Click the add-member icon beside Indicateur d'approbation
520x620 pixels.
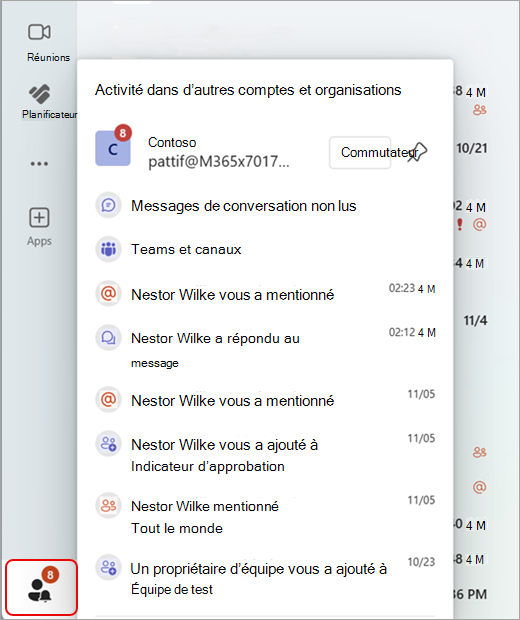tap(108, 444)
